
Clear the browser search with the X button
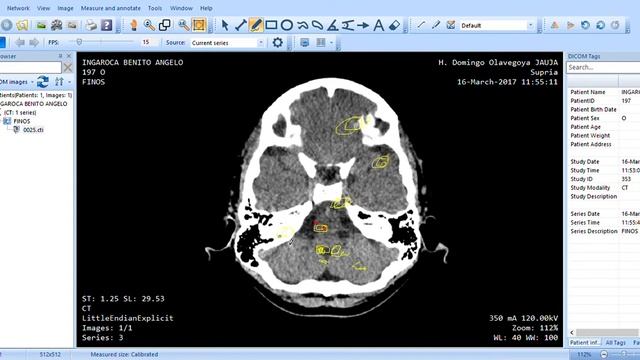(68, 68)
